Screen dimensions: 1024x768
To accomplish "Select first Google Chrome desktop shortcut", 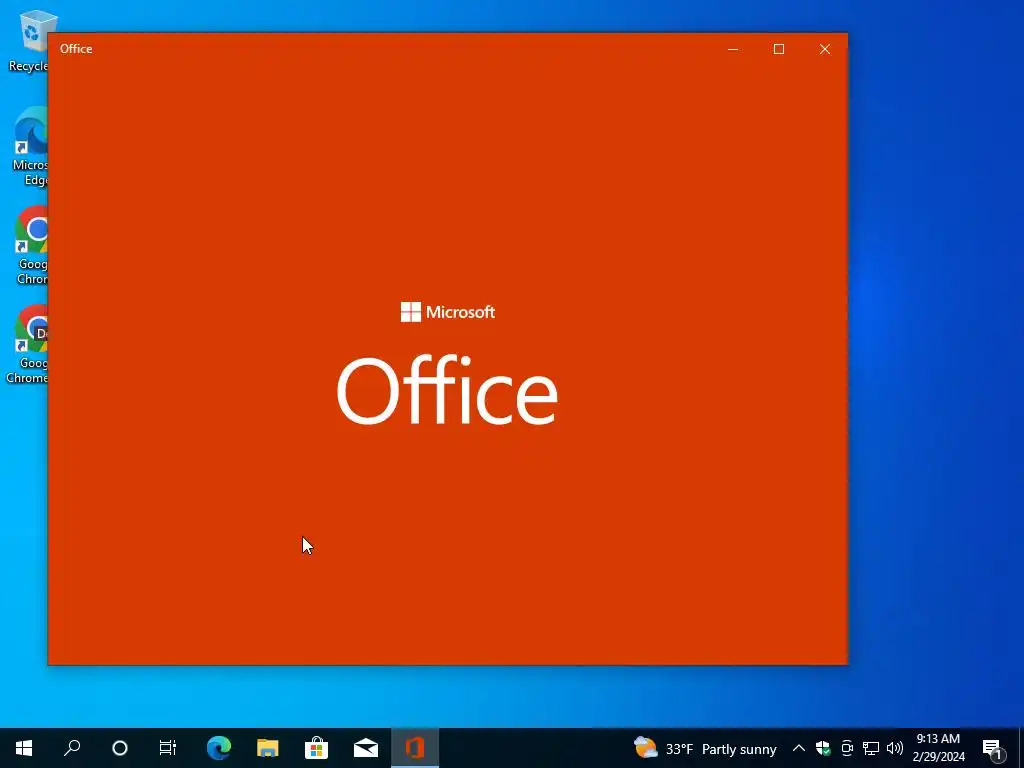I will pyautogui.click(x=31, y=246).
